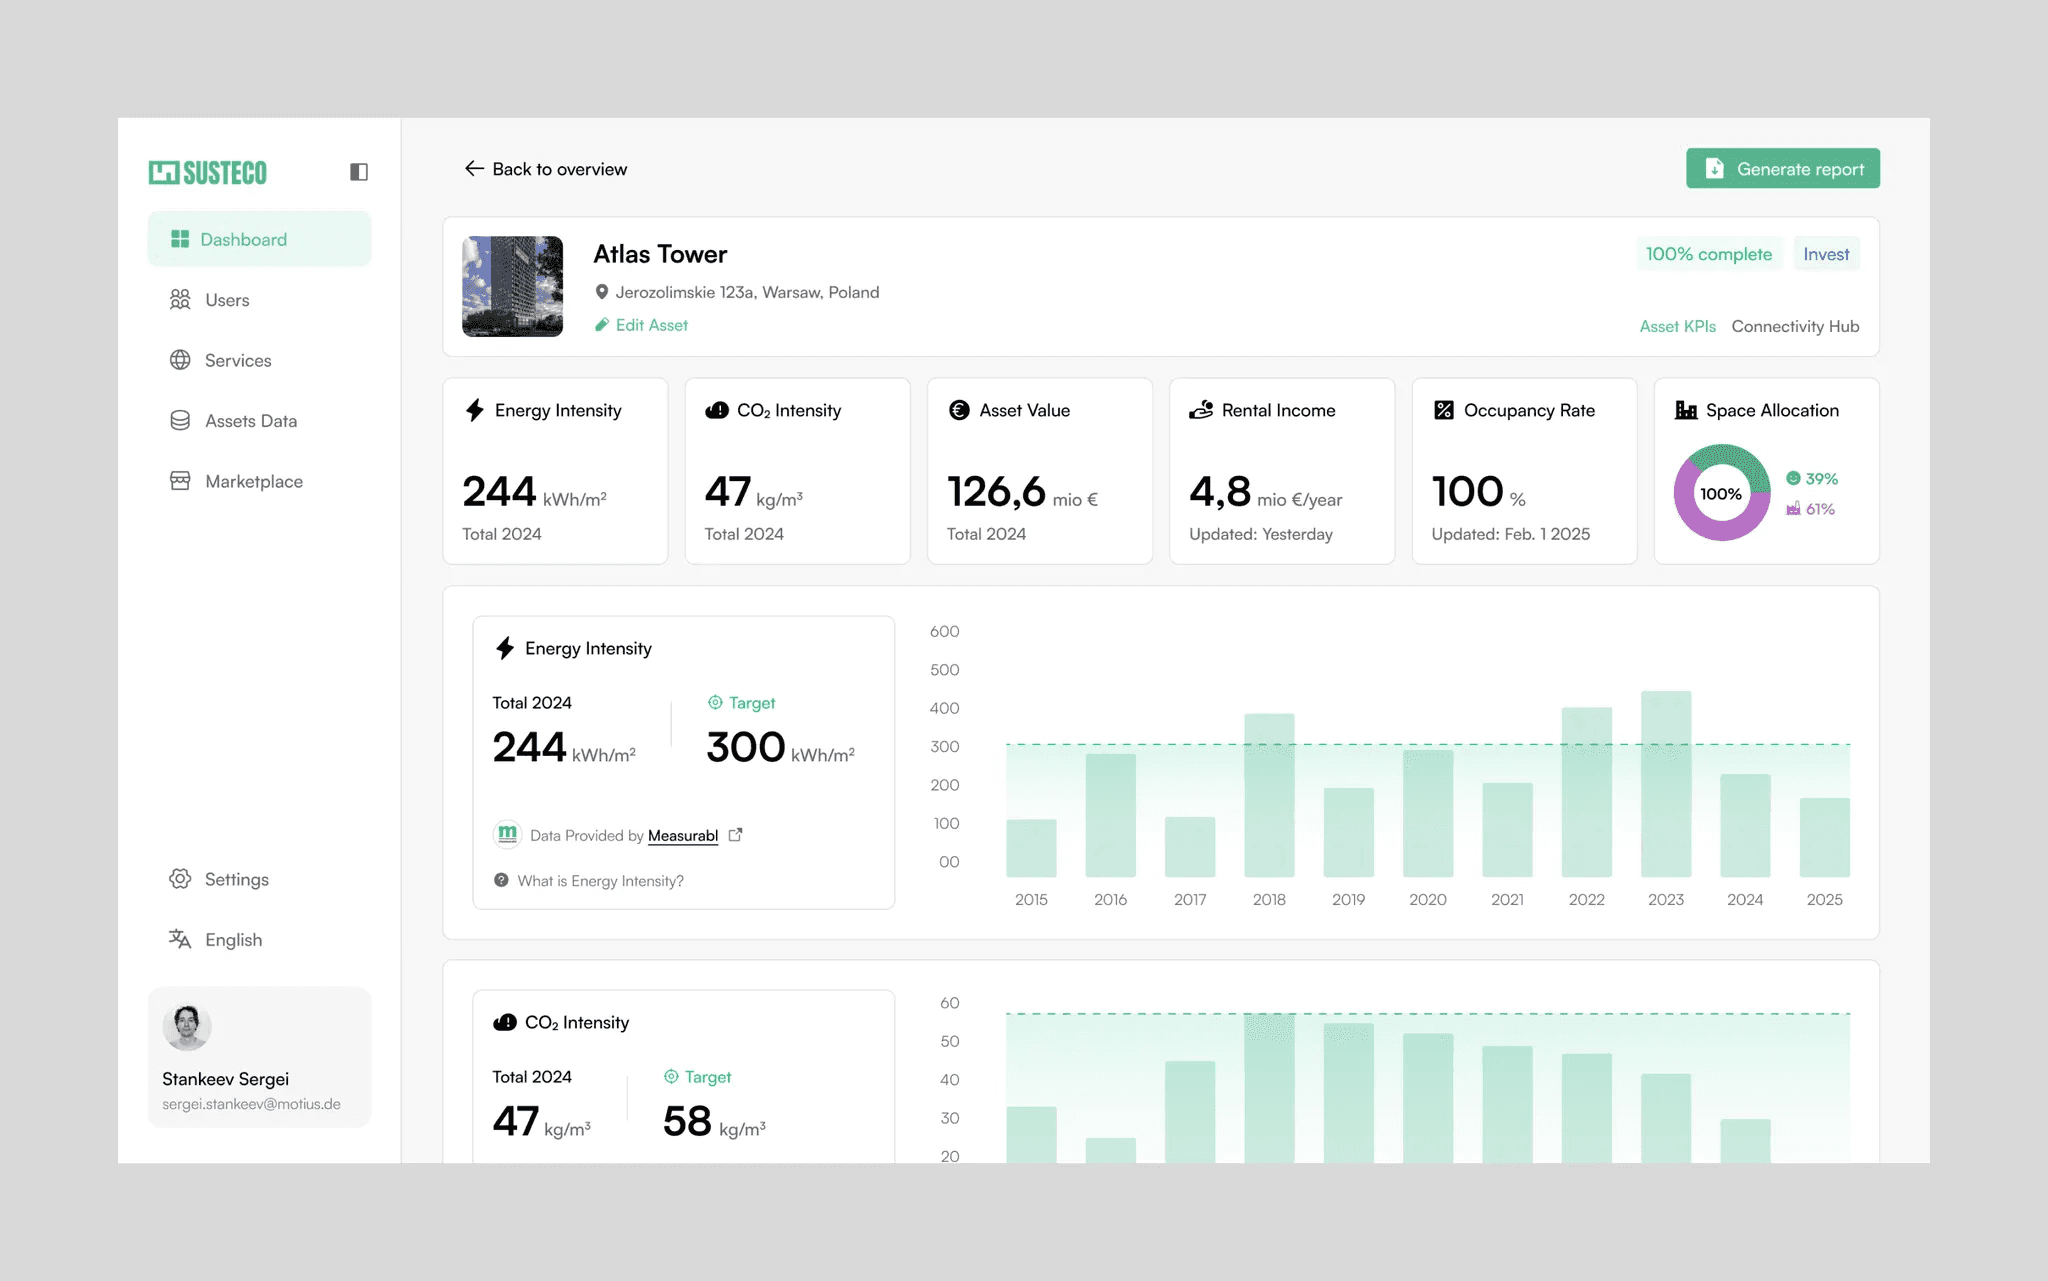
Task: Open Settings gear icon
Action: click(180, 879)
